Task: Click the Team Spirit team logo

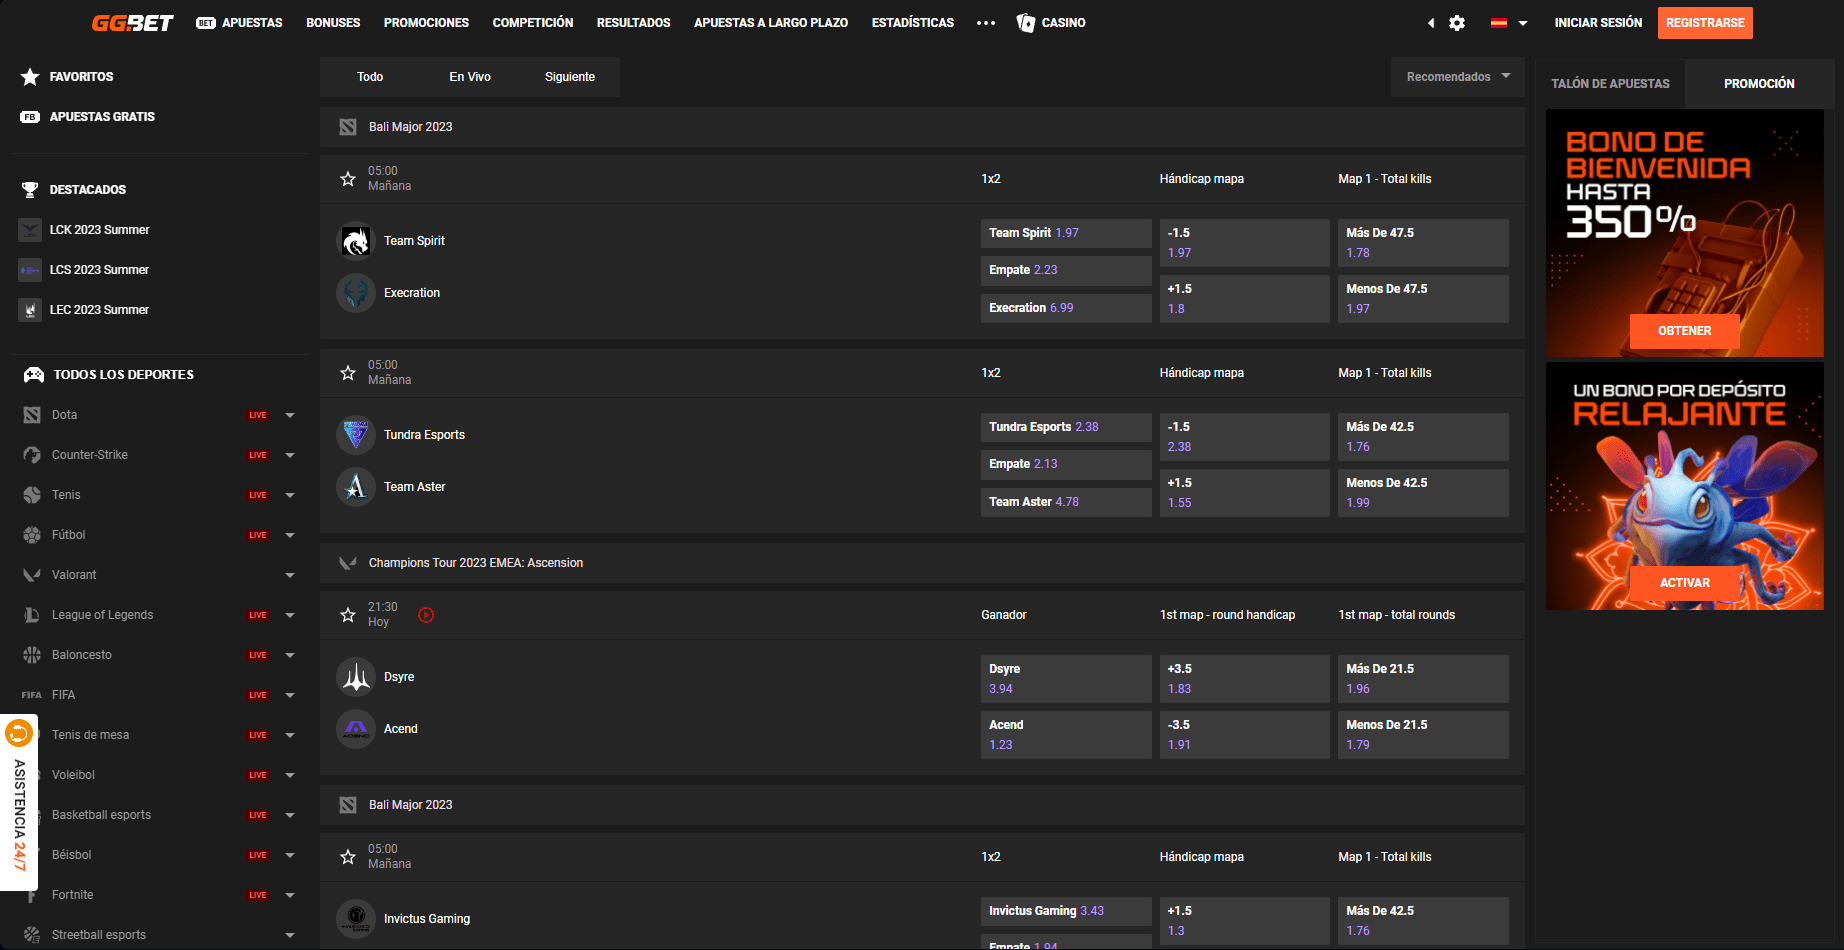Action: pyautogui.click(x=356, y=241)
